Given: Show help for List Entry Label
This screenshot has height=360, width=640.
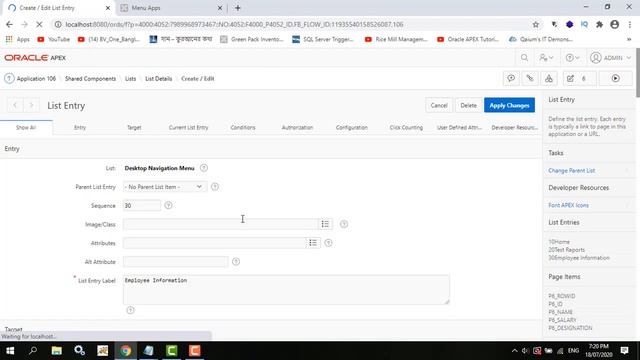Looking at the screenshot, I should point(130,310).
